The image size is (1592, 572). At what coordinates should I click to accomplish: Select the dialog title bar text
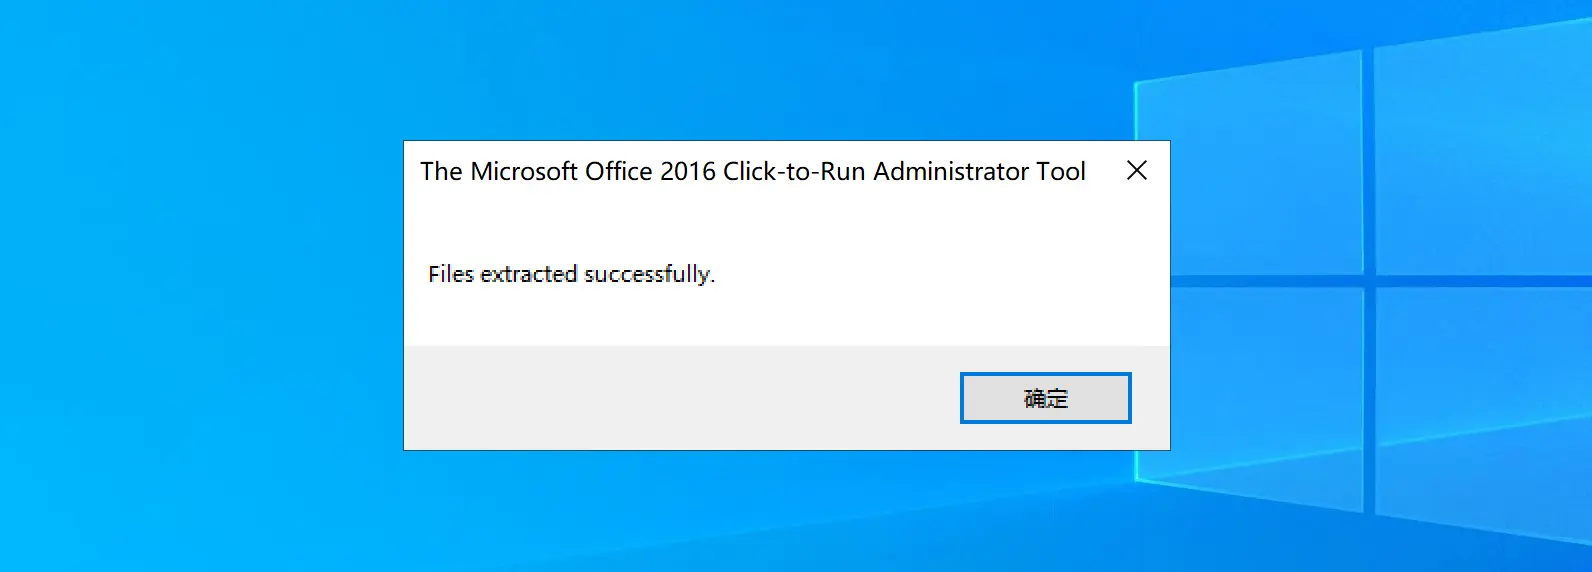tap(753, 172)
